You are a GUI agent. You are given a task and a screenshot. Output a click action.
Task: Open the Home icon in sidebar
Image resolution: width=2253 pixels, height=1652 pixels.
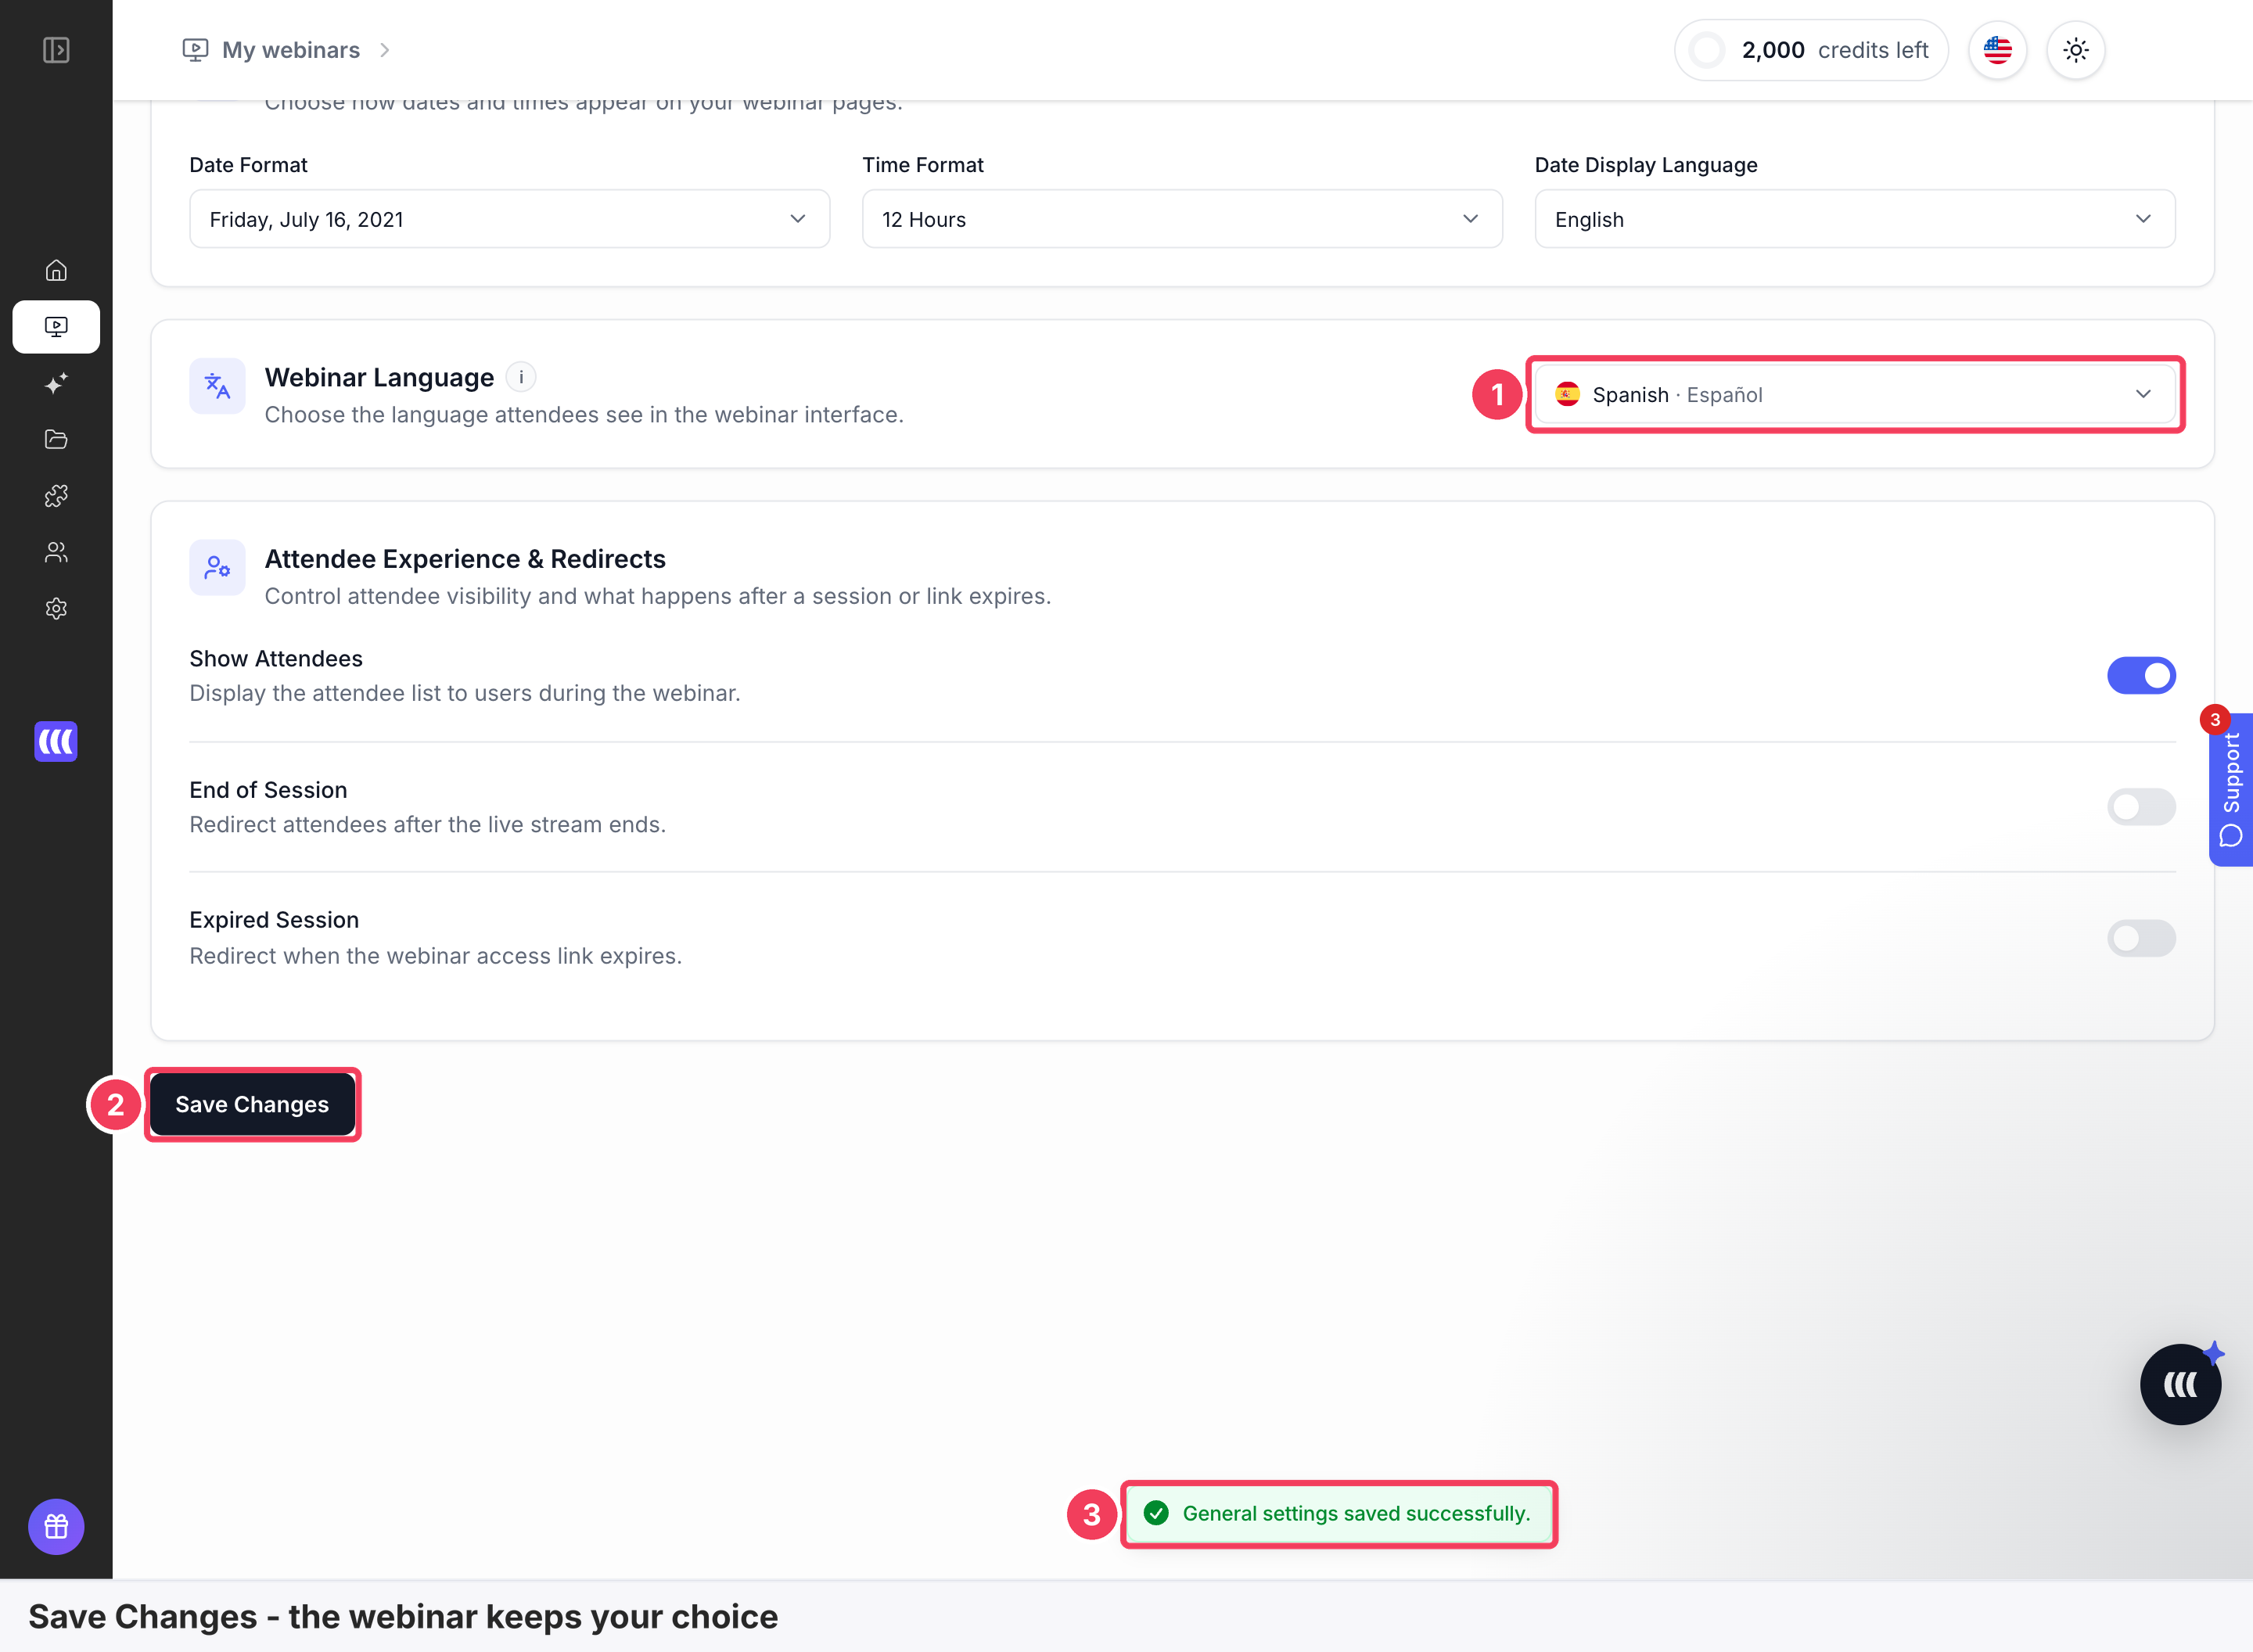tap(56, 270)
